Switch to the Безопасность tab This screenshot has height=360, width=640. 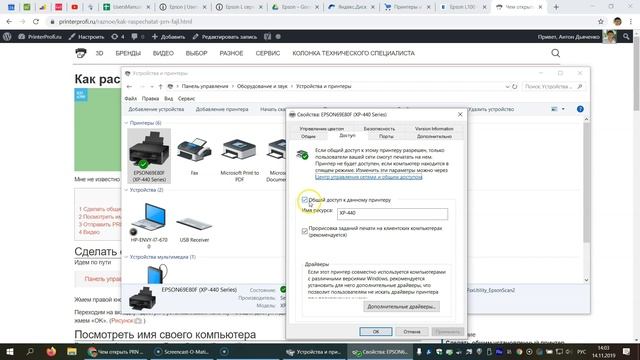[x=379, y=129]
